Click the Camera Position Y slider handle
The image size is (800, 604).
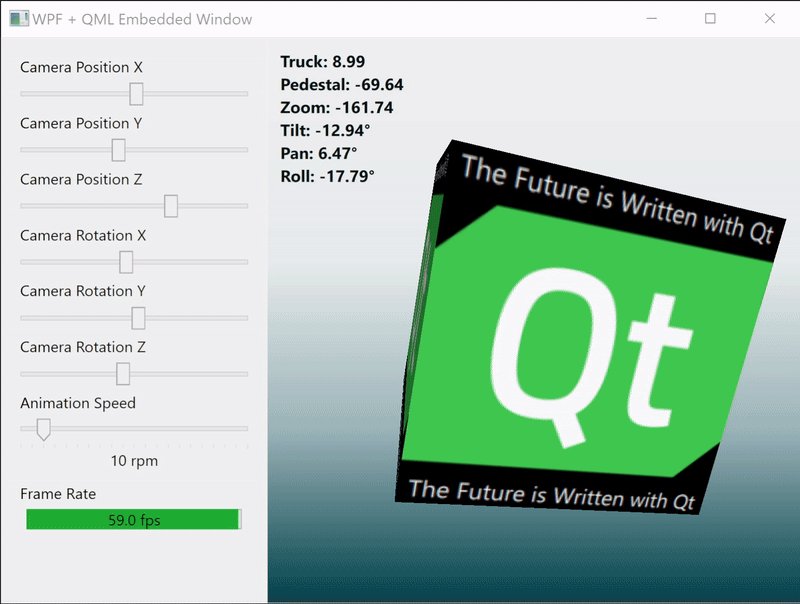pos(119,150)
